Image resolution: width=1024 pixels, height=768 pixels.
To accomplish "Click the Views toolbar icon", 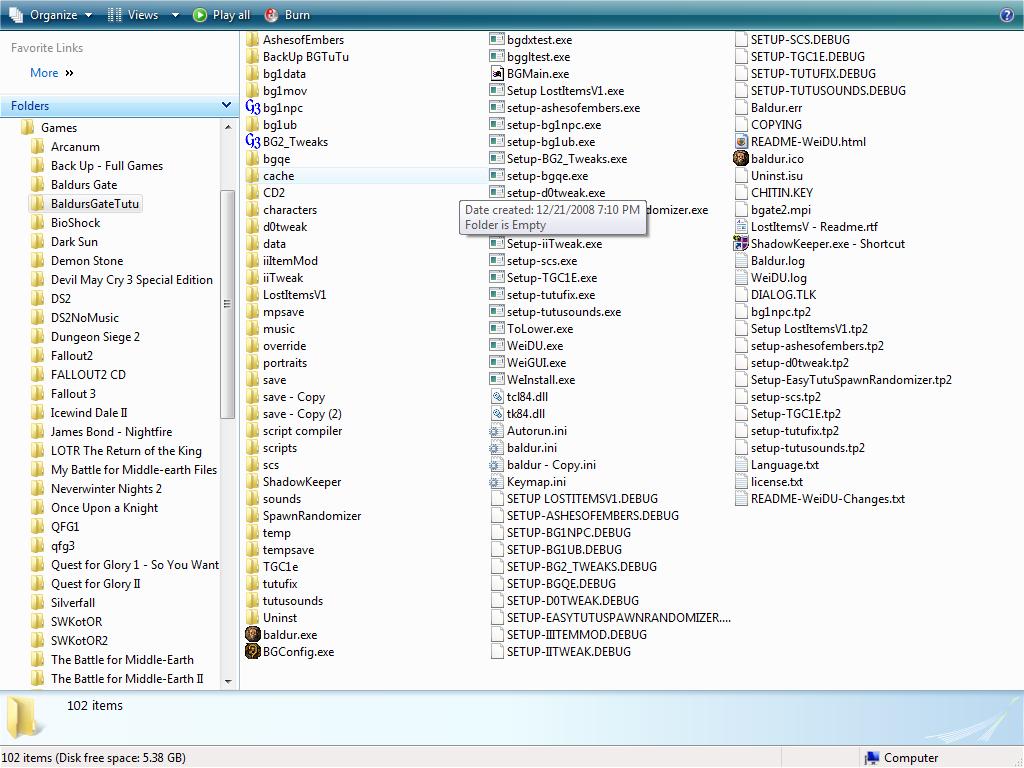I will 114,14.
